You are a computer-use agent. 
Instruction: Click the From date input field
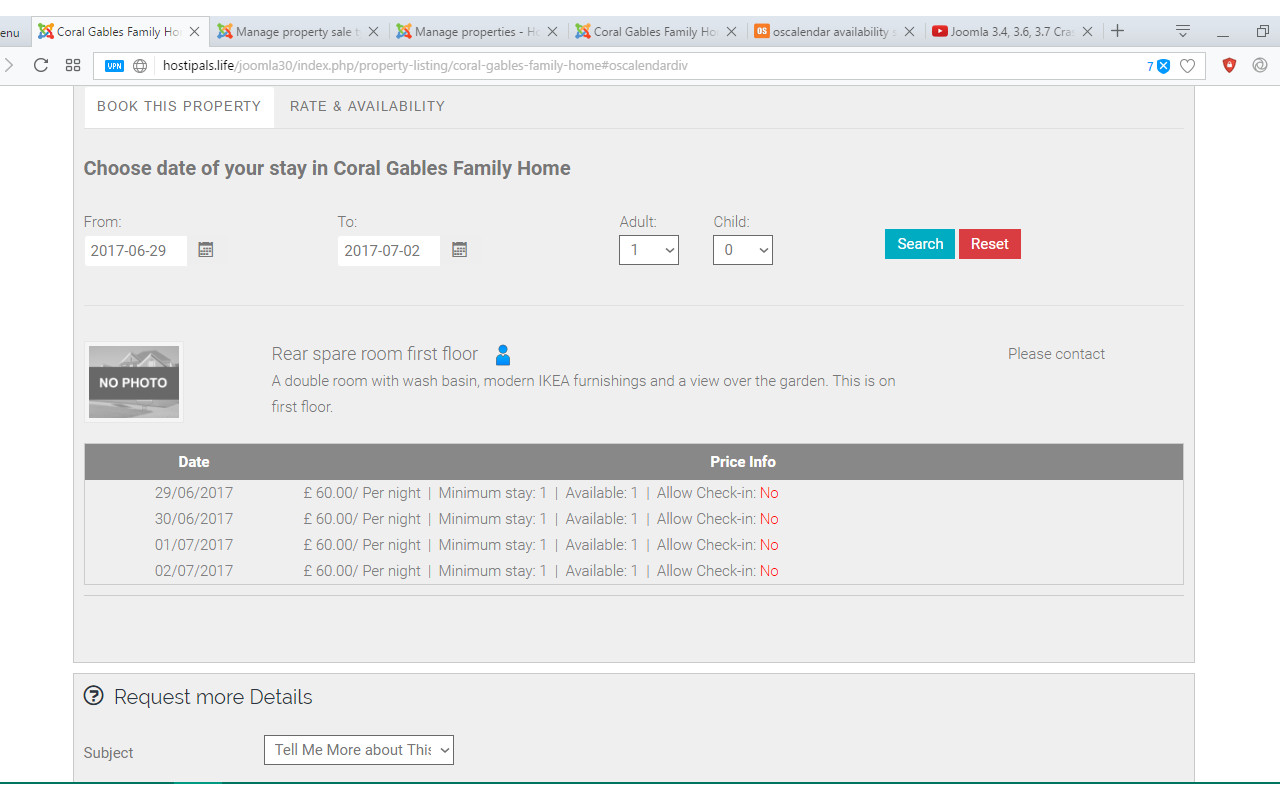[135, 251]
